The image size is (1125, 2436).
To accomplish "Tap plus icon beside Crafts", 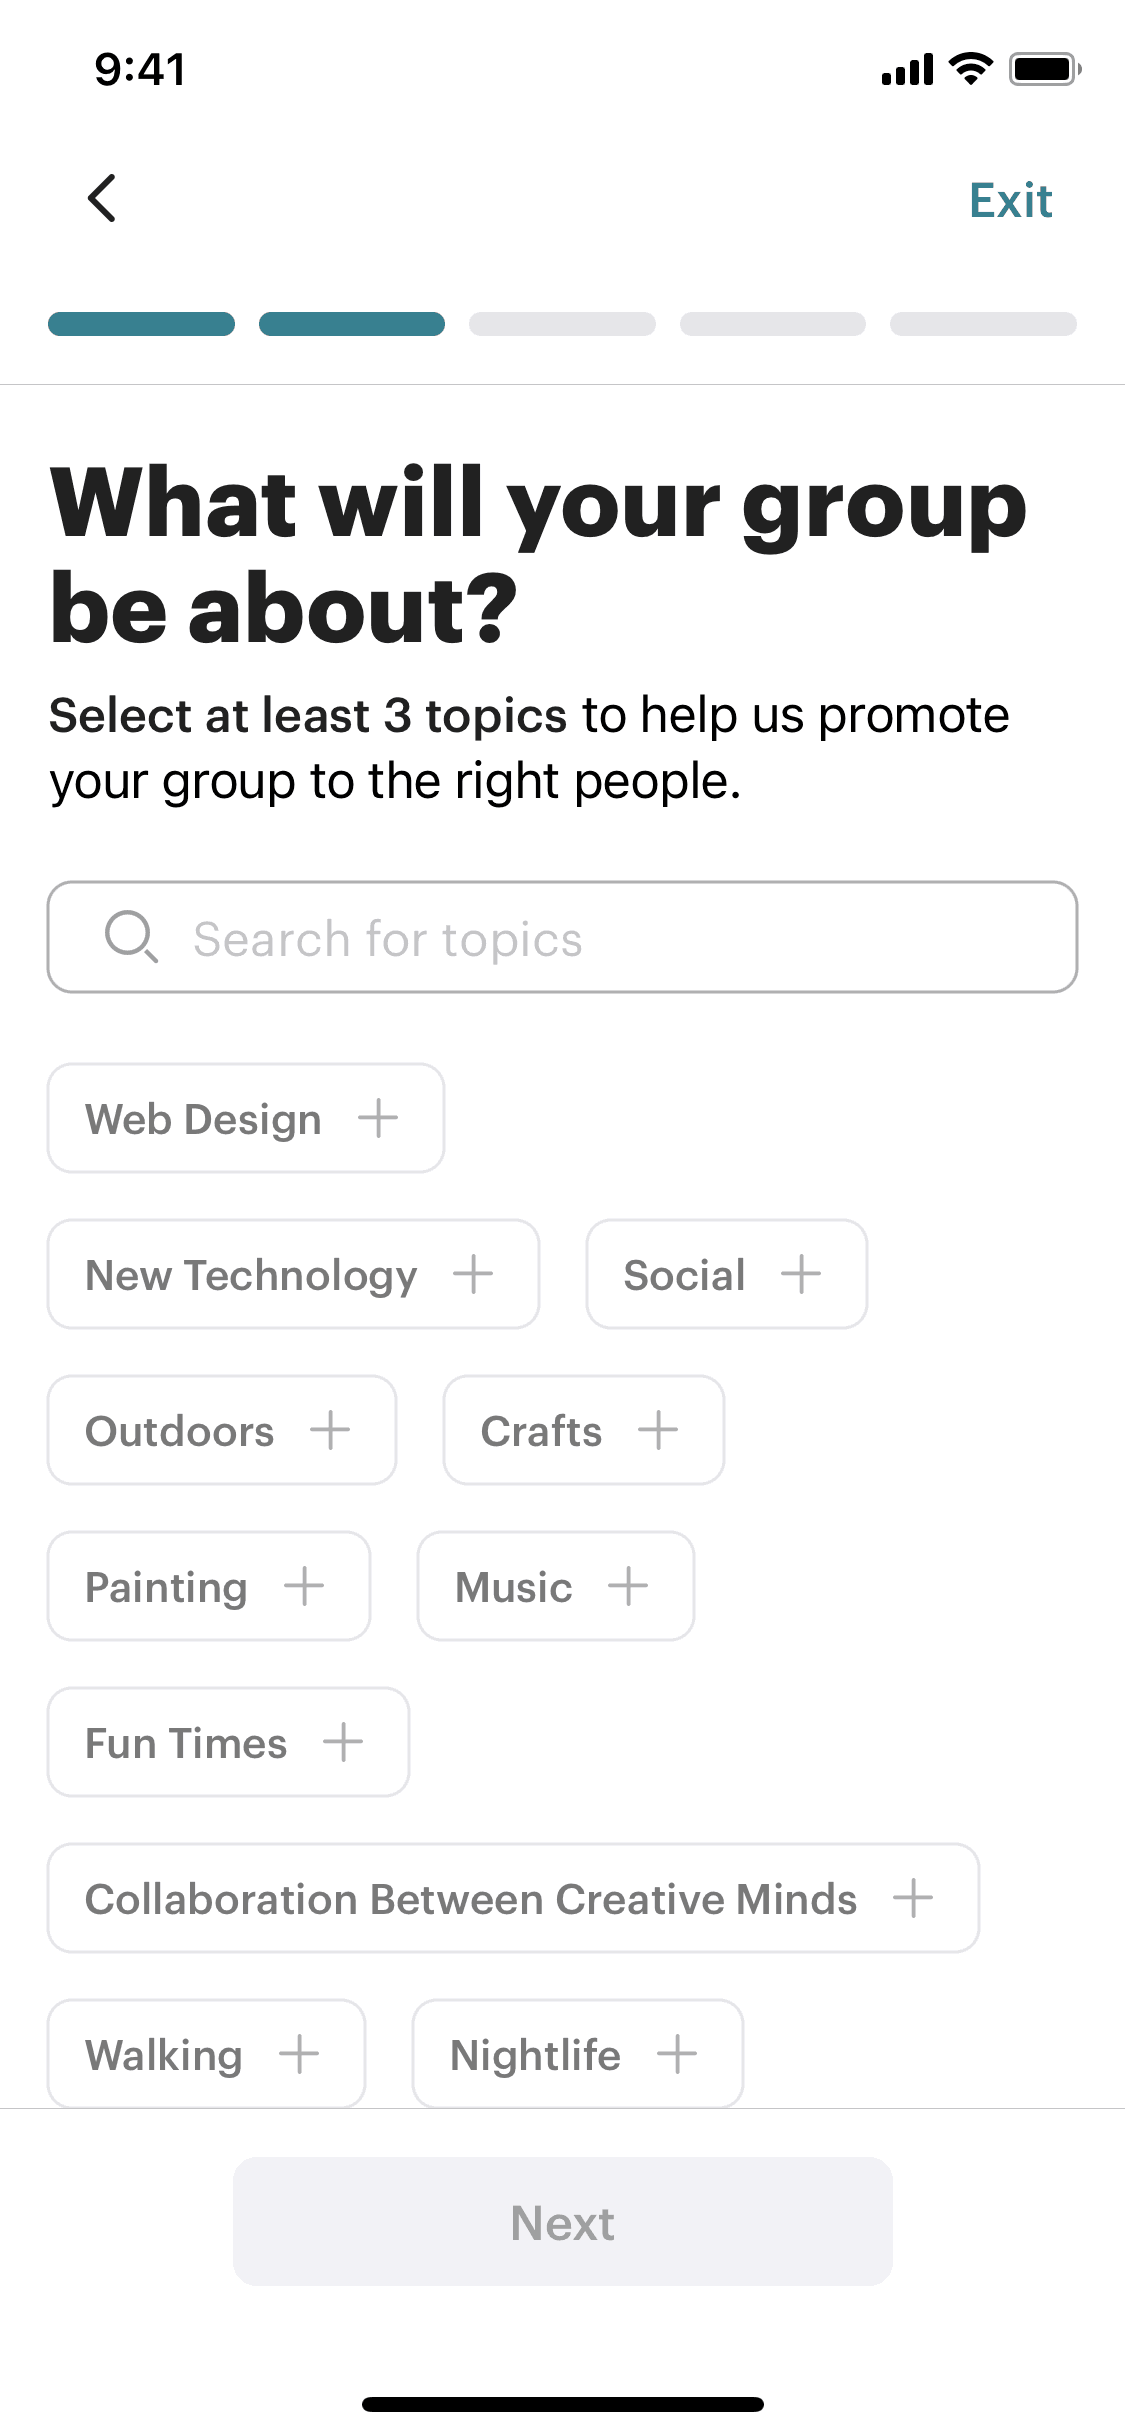I will [x=658, y=1430].
